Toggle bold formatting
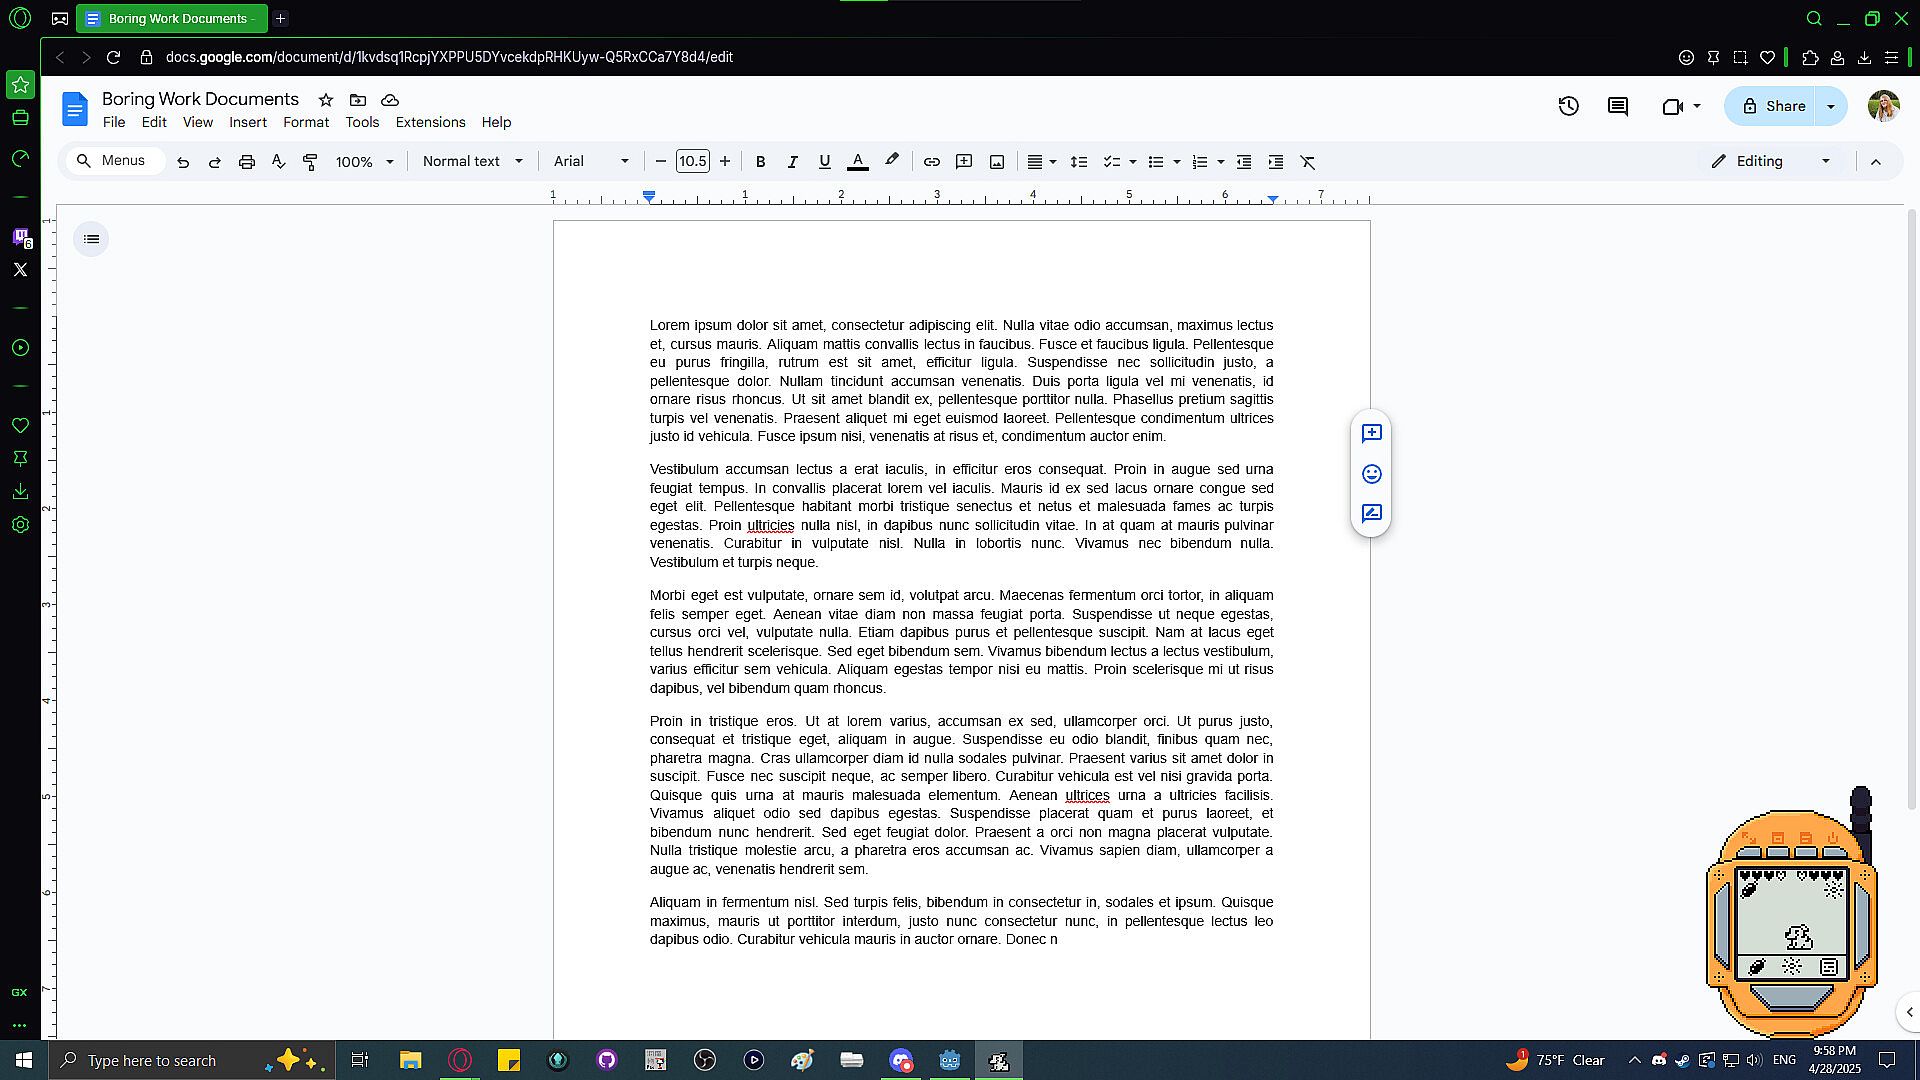1920x1080 pixels. (760, 162)
